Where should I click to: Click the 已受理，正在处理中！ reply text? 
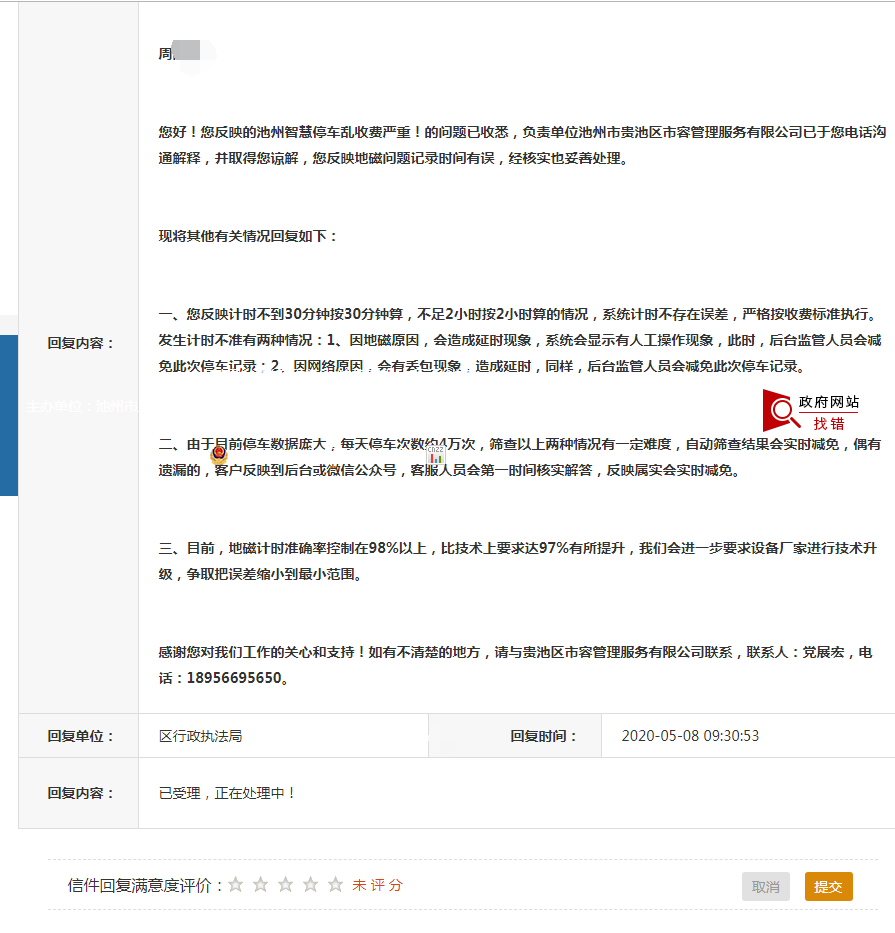tap(227, 793)
